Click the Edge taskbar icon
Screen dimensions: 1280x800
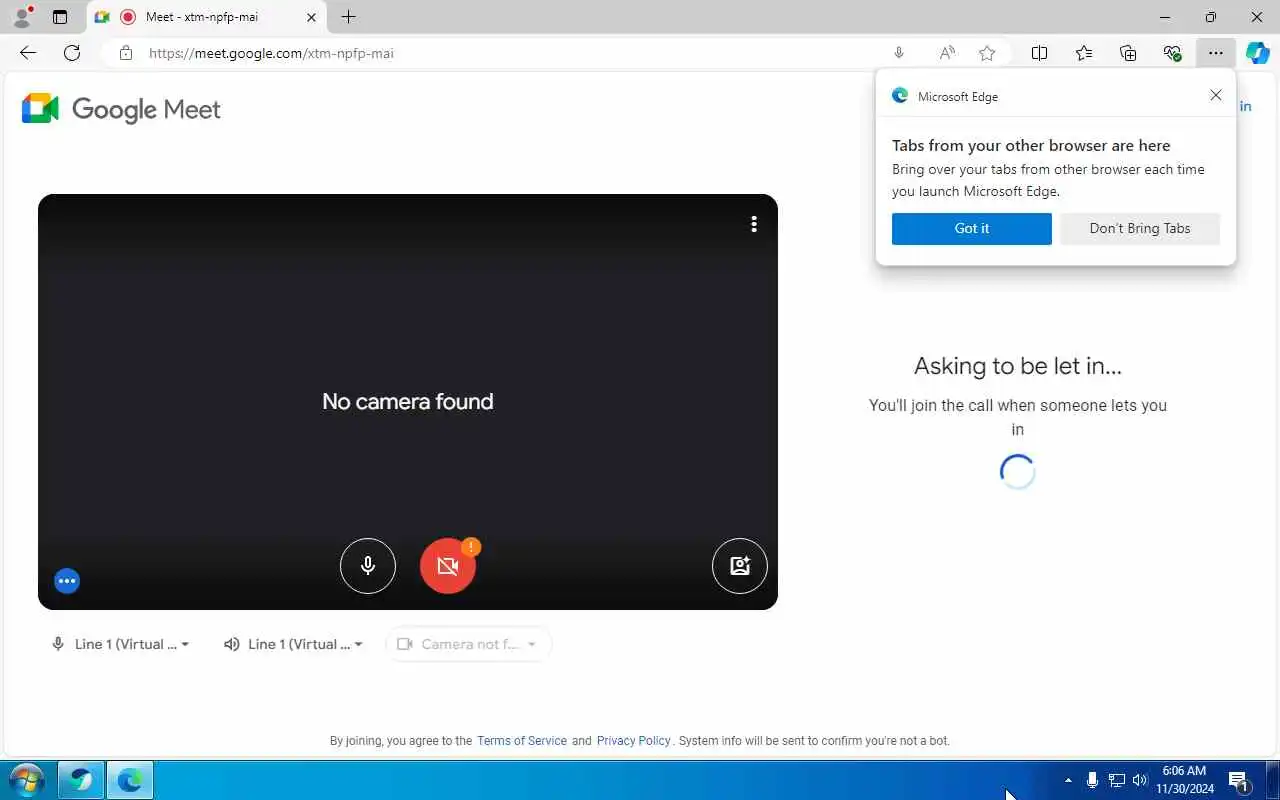click(x=130, y=780)
